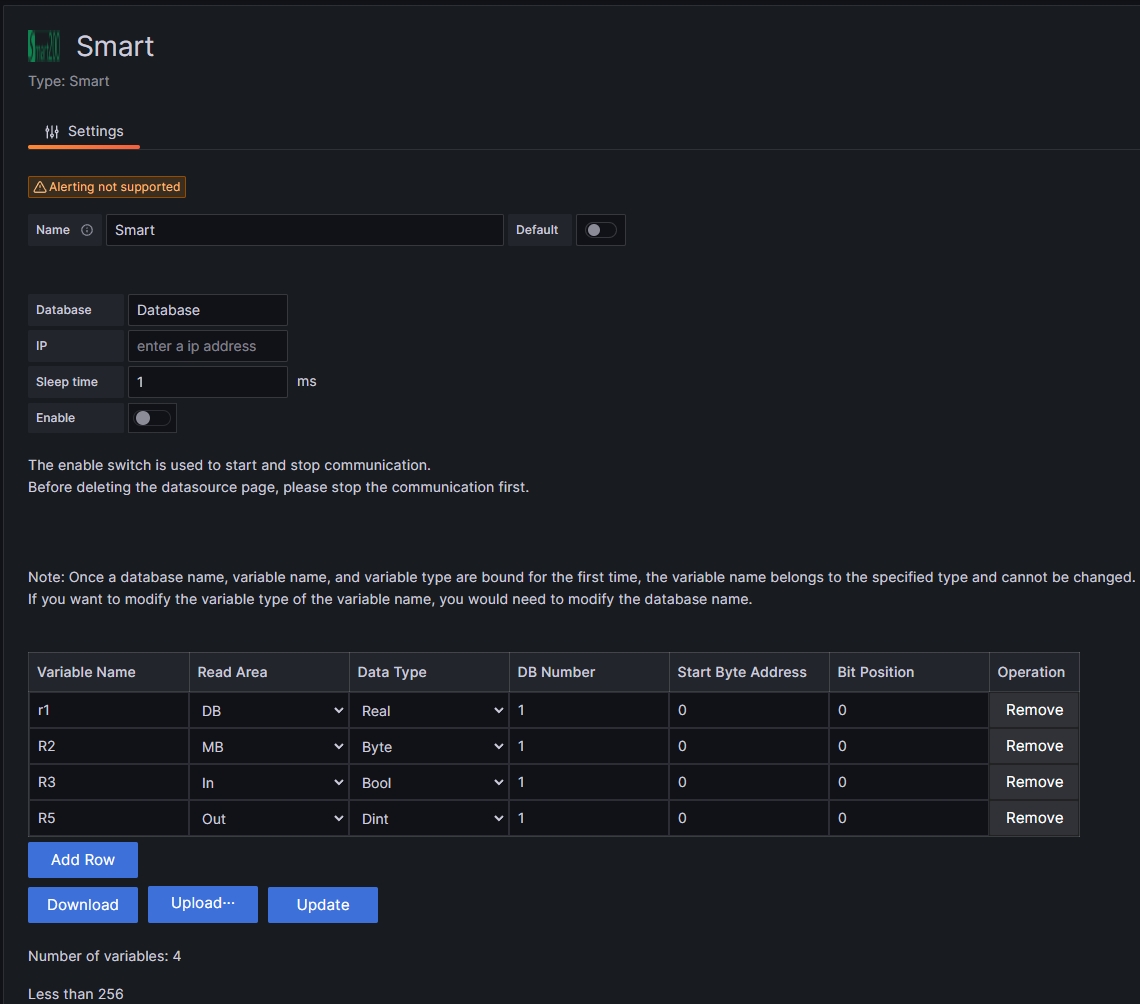Open Read Area dropdown for r1
The height and width of the screenshot is (1004, 1140).
click(x=269, y=711)
